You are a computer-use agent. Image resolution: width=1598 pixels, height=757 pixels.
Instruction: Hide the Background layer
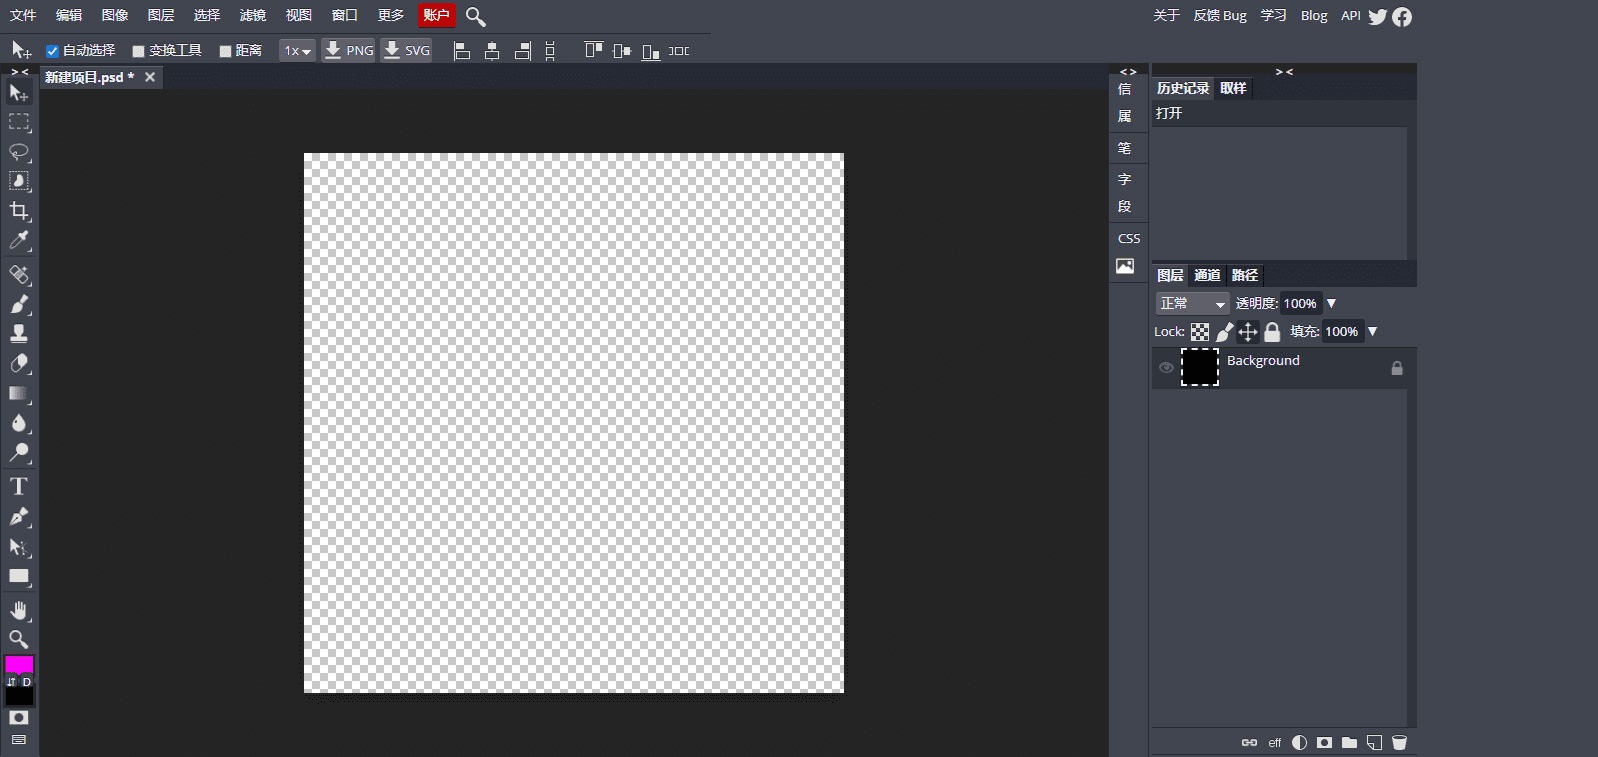pyautogui.click(x=1166, y=368)
